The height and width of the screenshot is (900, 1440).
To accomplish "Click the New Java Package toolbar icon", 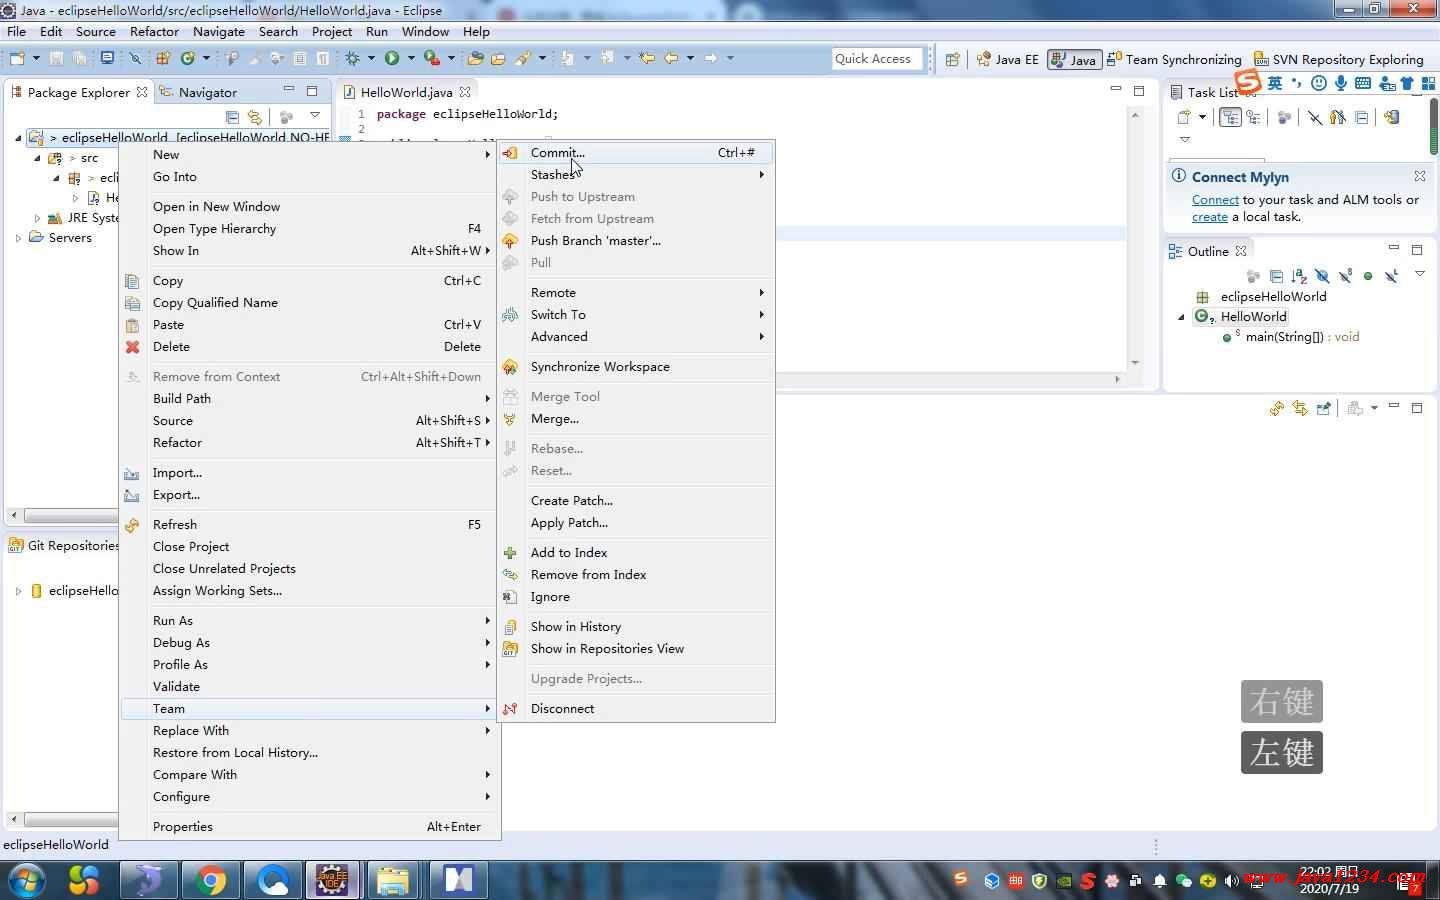I will (x=163, y=58).
